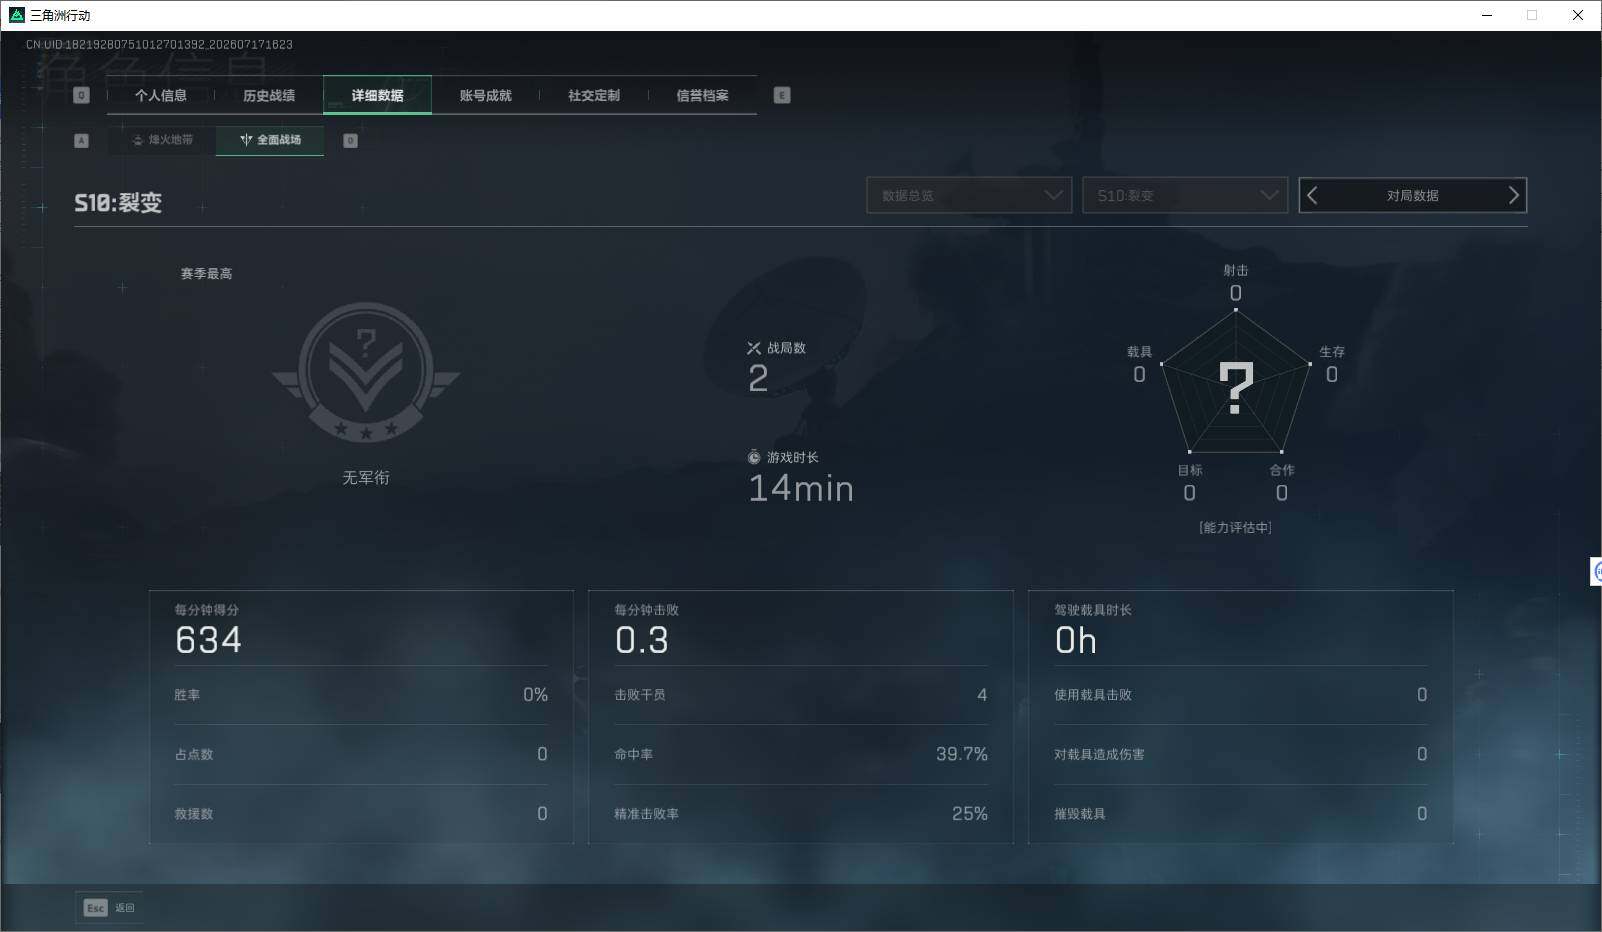Click the Esc 返回 button
The height and width of the screenshot is (932, 1602).
[x=109, y=907]
